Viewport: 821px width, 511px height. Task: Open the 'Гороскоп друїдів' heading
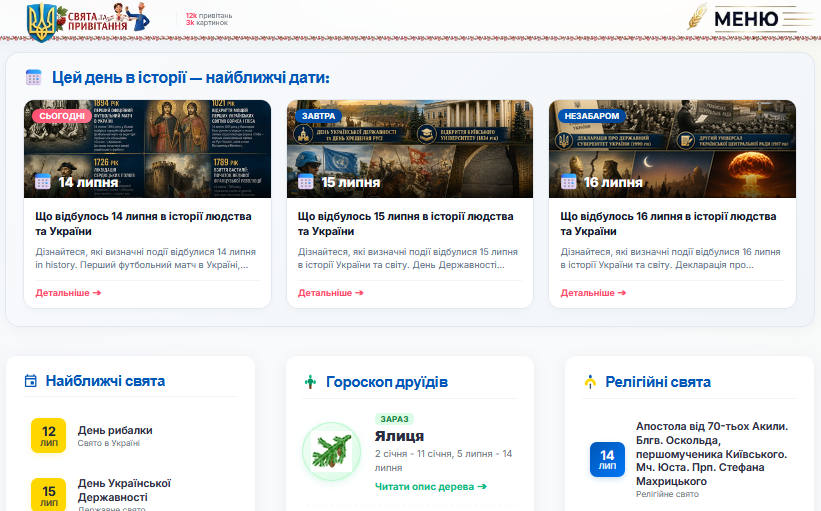coord(387,382)
